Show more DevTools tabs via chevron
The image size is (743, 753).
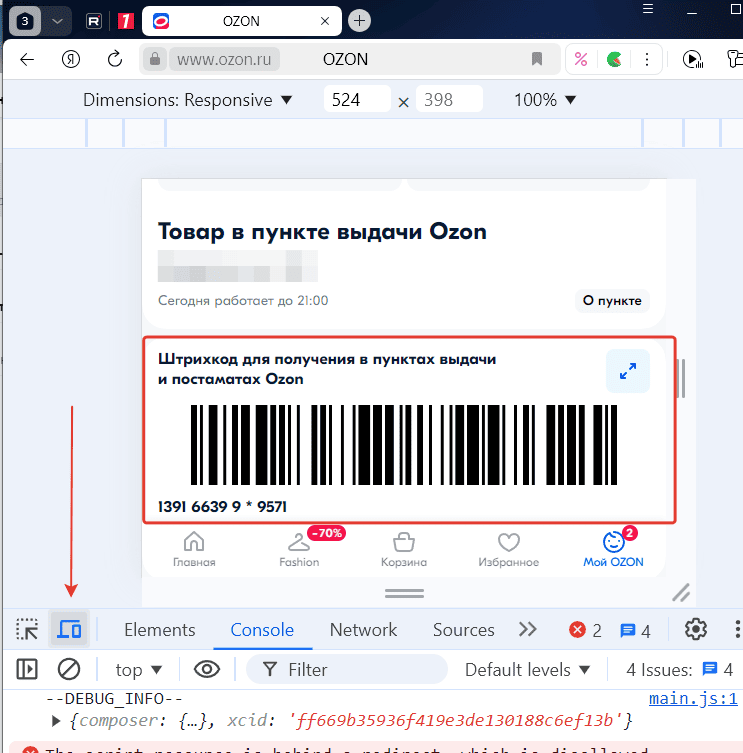pyautogui.click(x=527, y=629)
